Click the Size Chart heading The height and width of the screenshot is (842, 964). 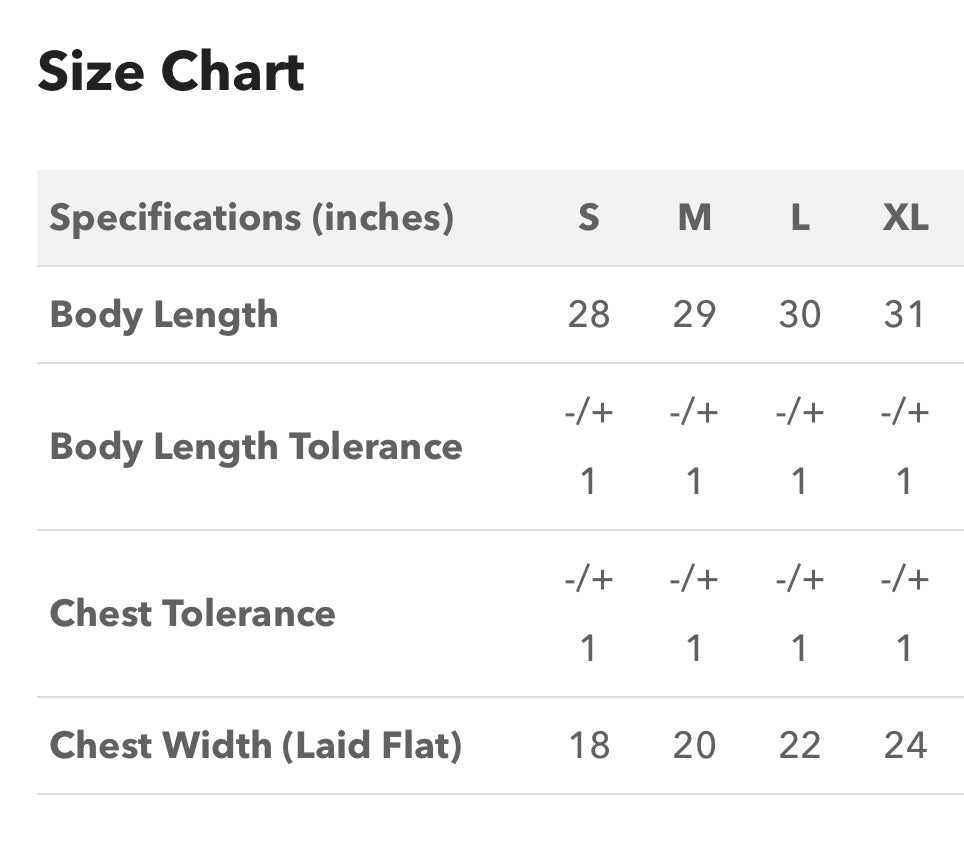click(171, 71)
